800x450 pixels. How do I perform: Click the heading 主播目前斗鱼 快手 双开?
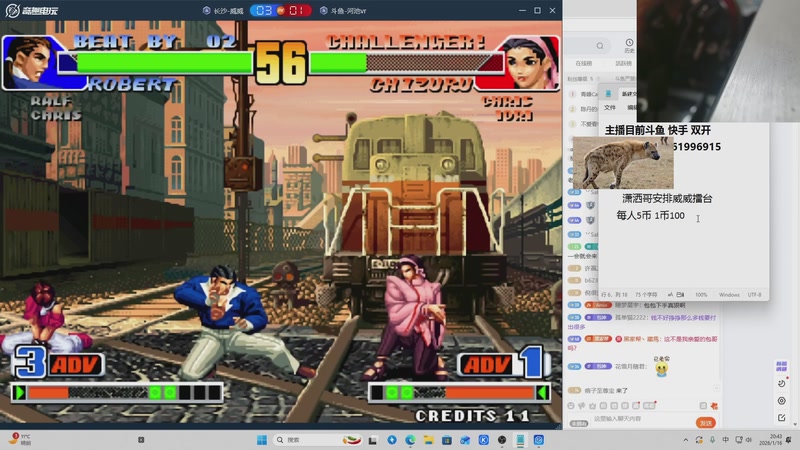pos(658,130)
